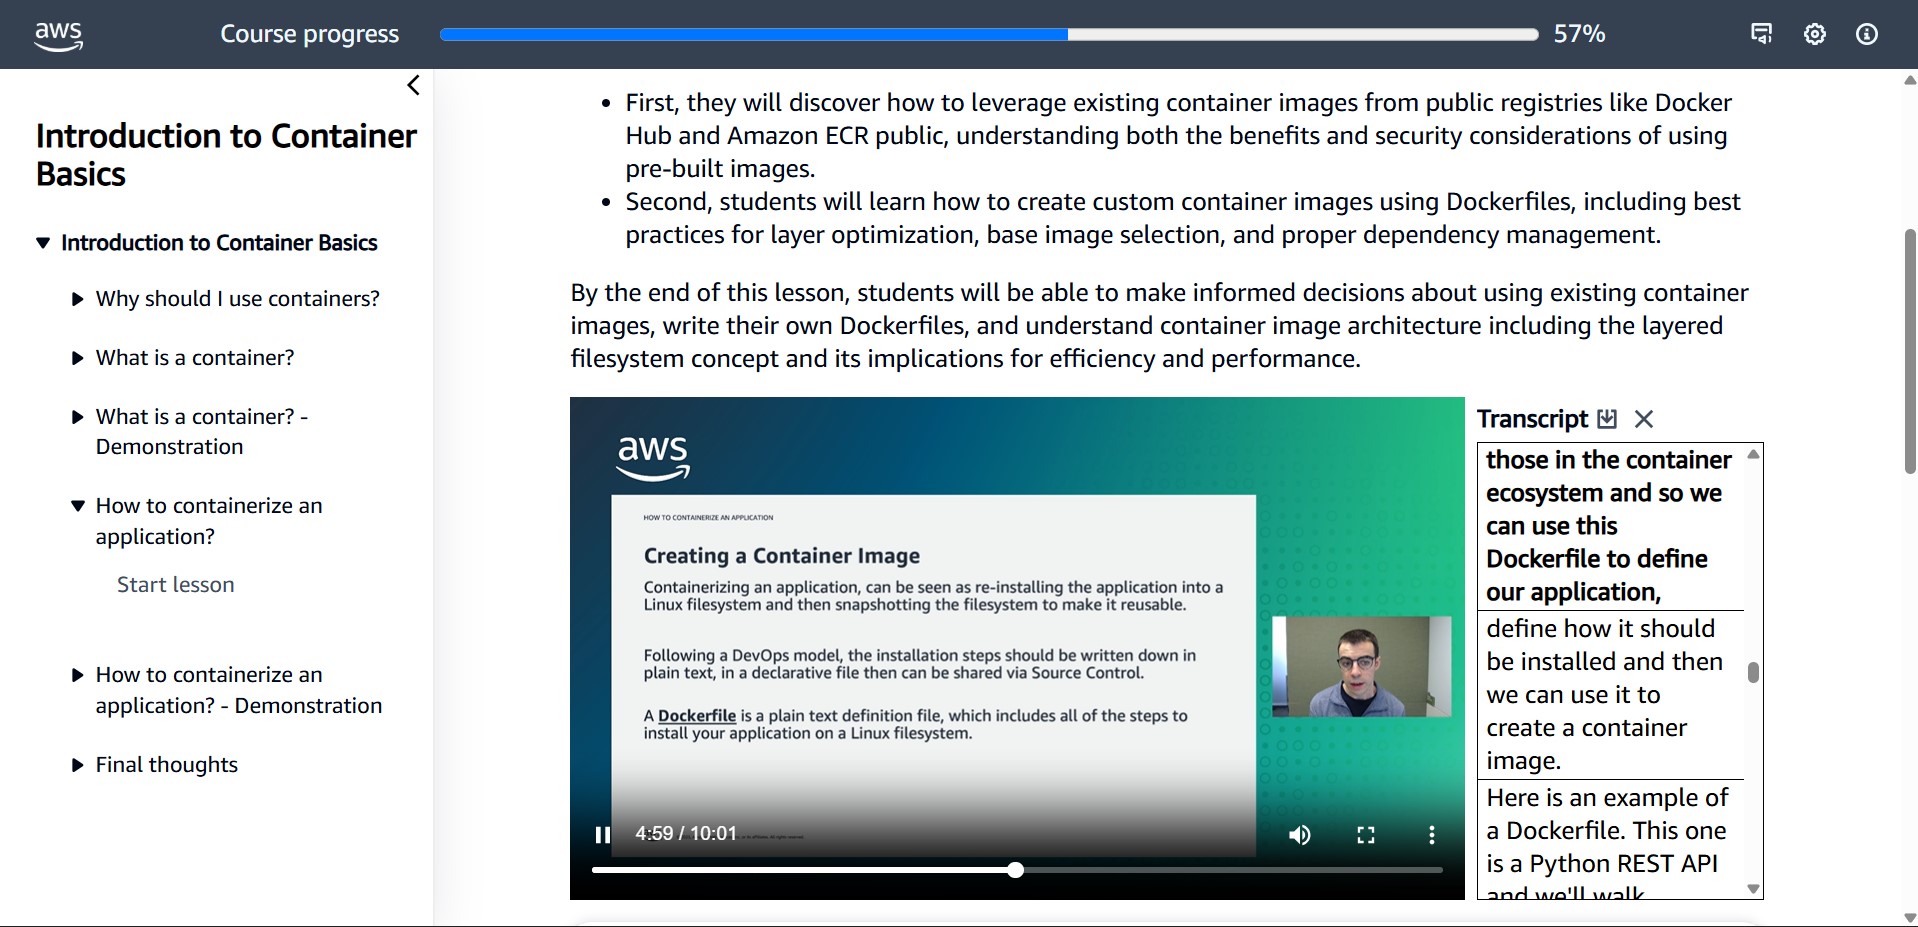Open the settings gear icon
Viewport: 1918px width, 927px height.
tap(1814, 34)
